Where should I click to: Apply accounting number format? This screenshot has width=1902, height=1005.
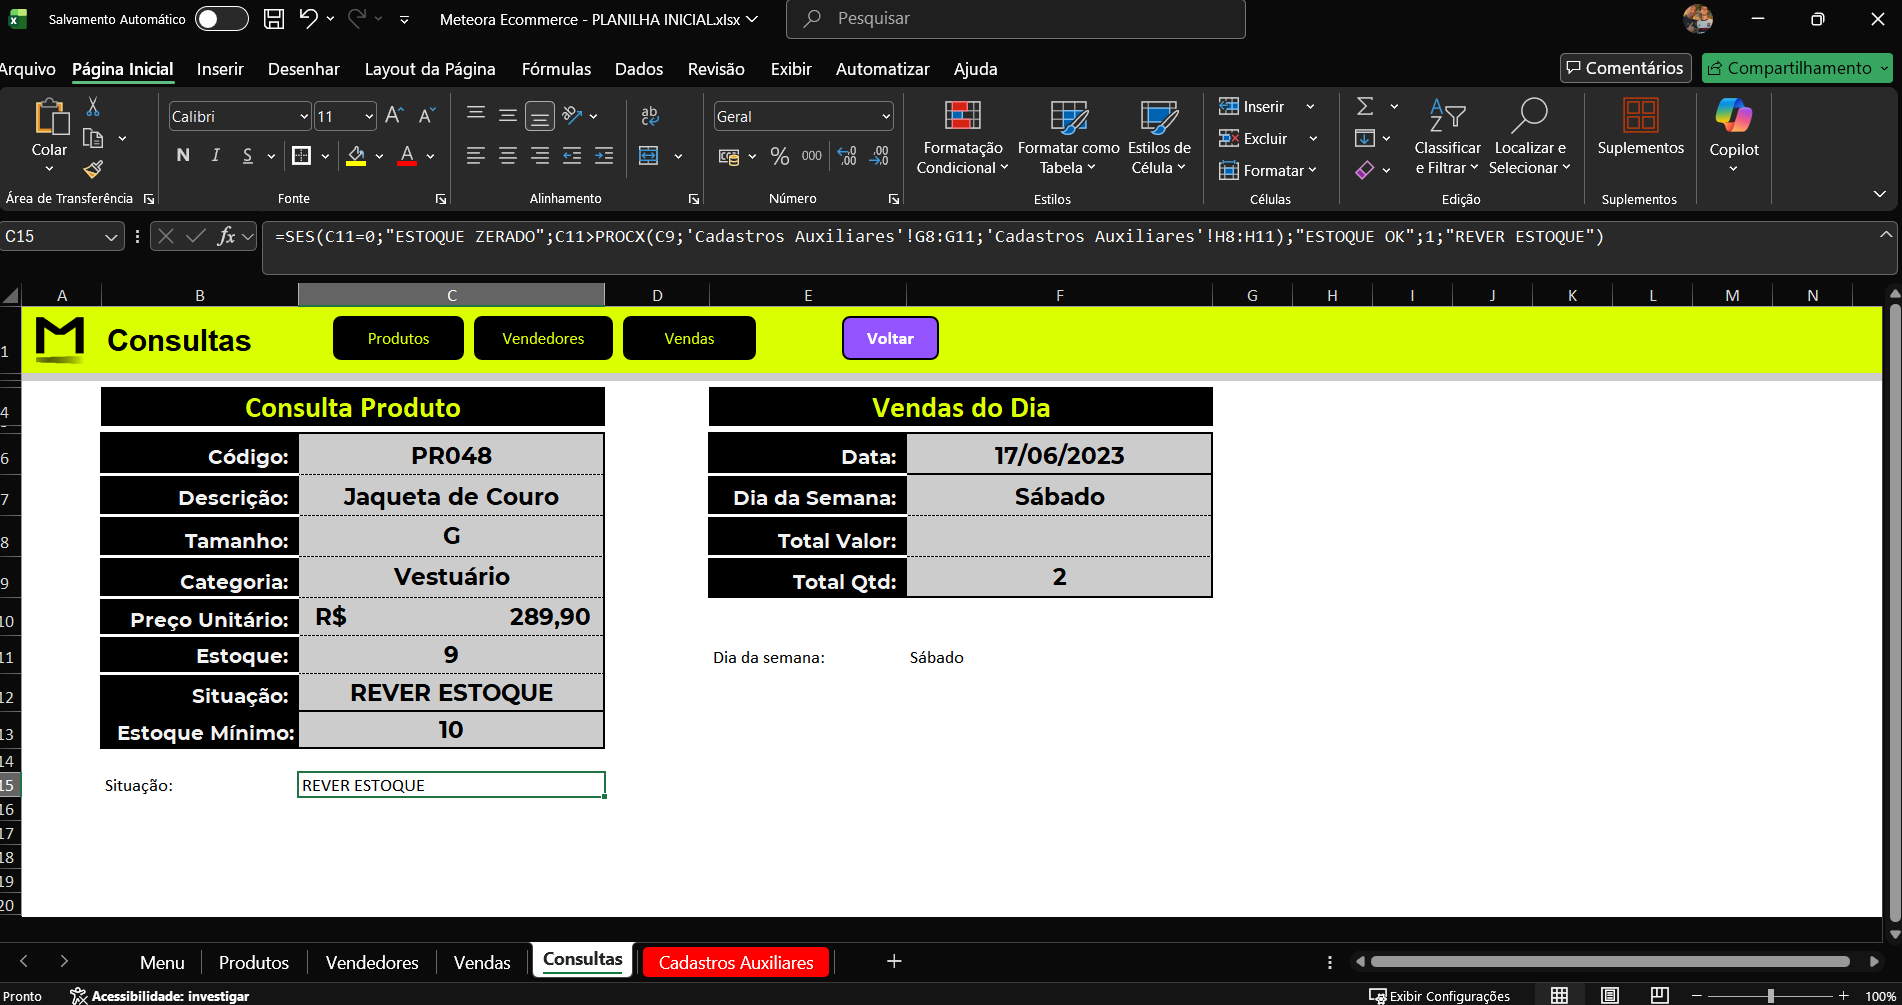(x=729, y=156)
